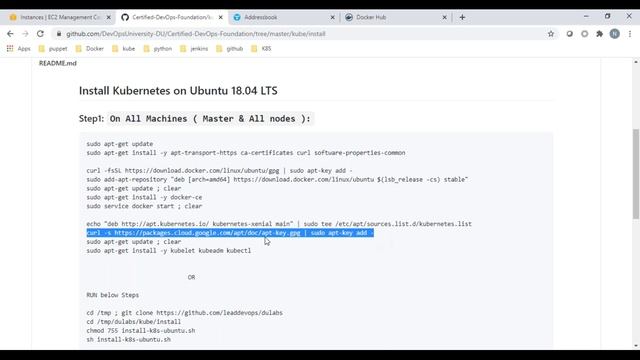
Task: Open the kube bookmark folder
Action: click(124, 49)
